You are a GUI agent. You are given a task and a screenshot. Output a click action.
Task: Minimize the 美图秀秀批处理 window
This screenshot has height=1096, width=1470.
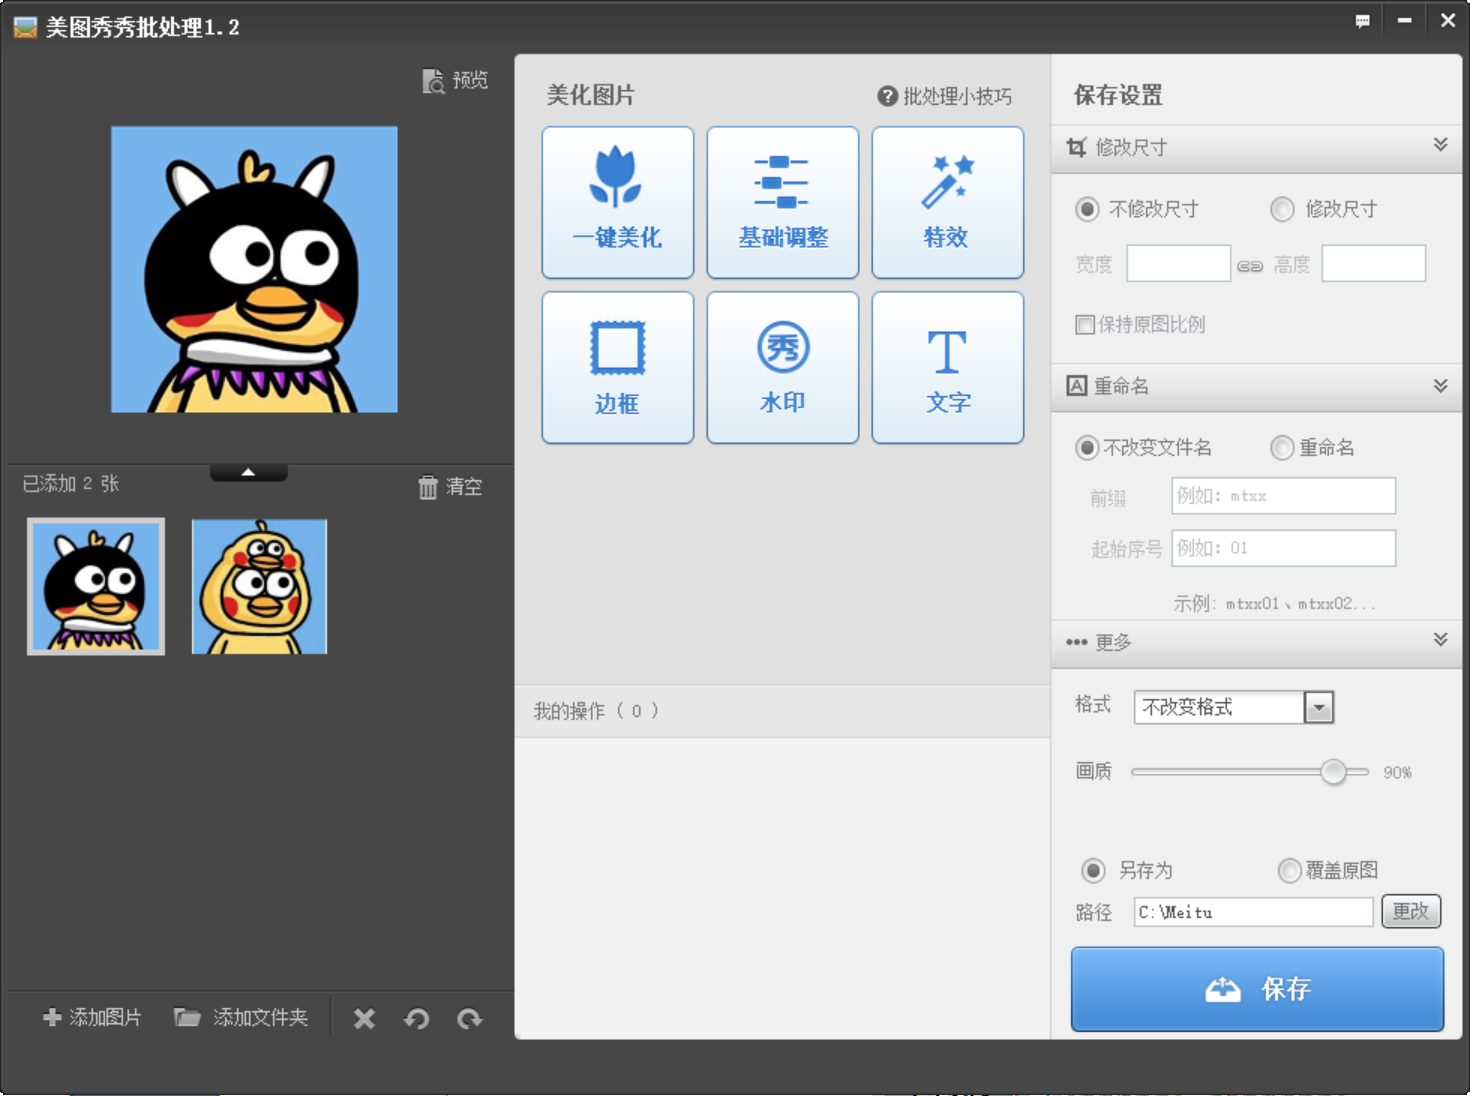[1404, 21]
